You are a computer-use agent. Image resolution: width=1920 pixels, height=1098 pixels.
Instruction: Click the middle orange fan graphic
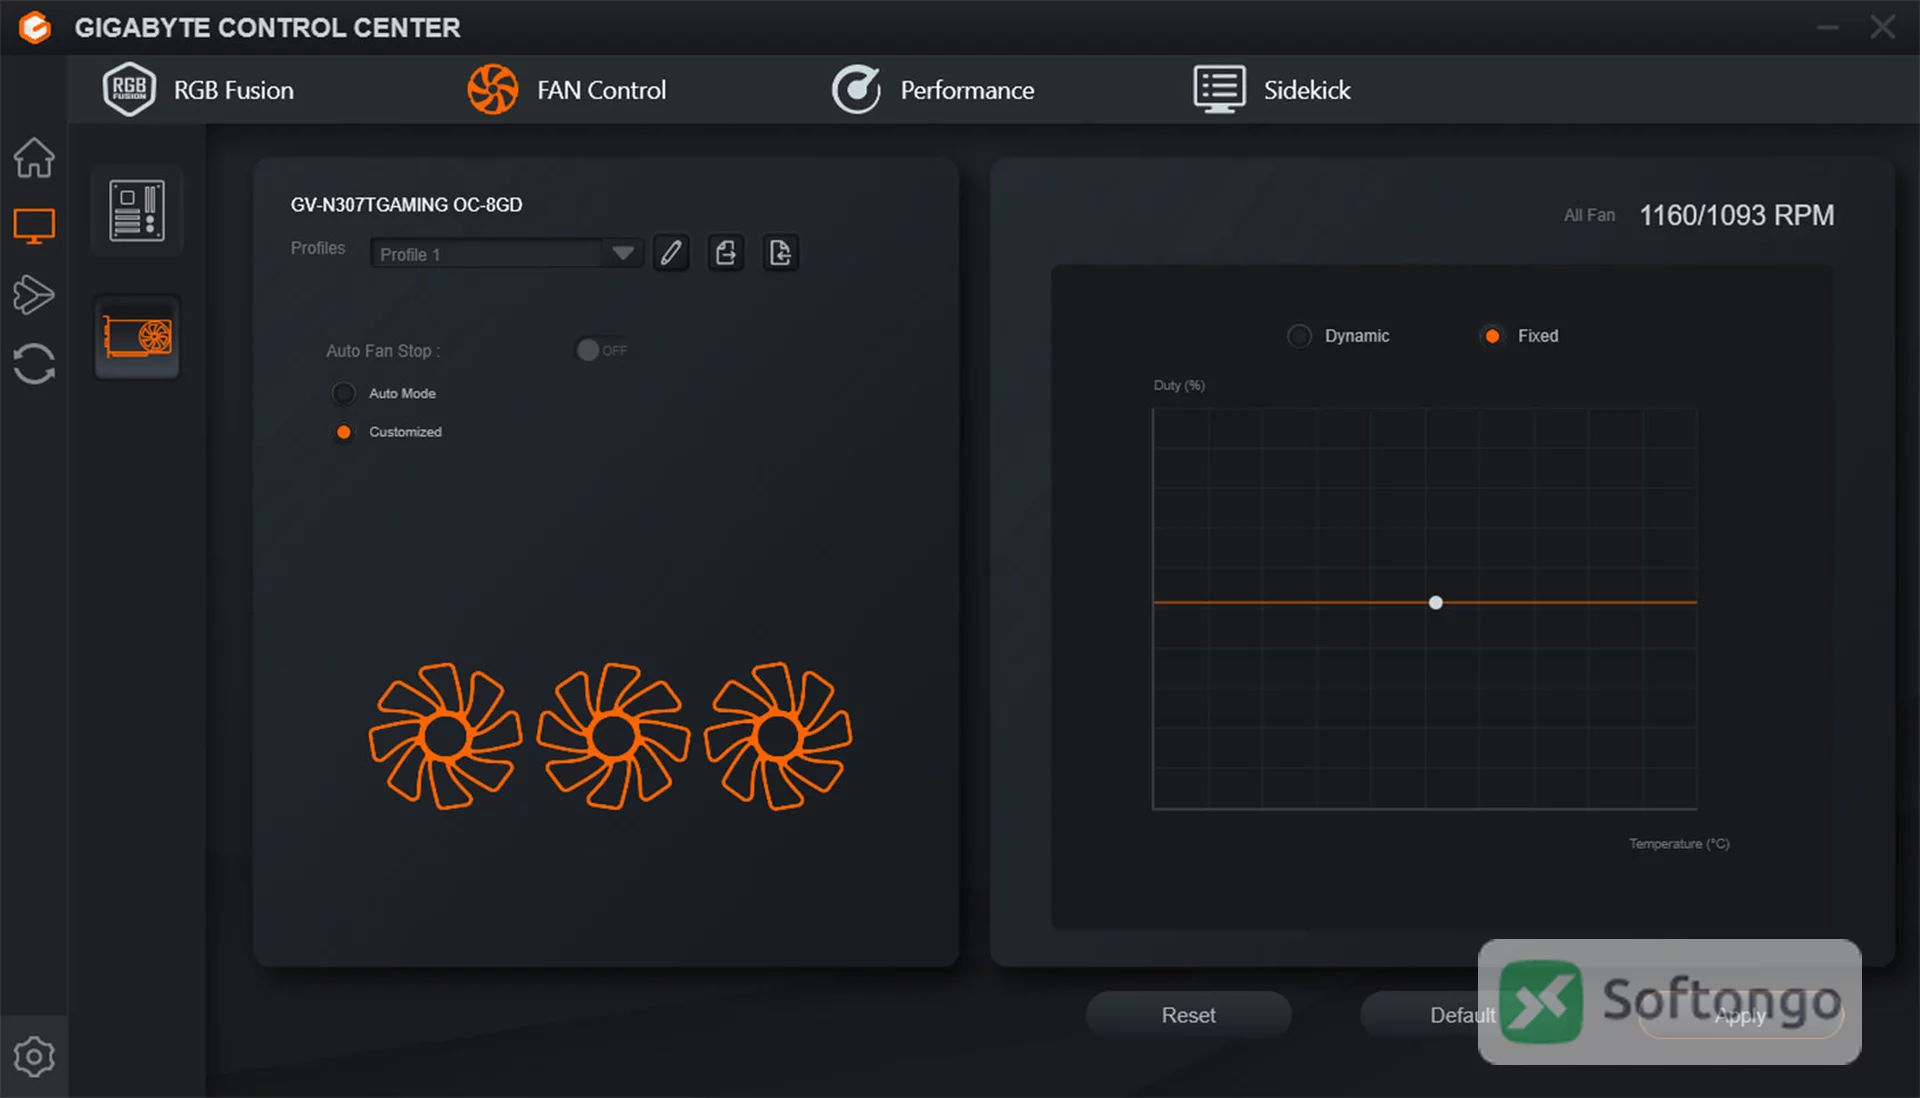click(613, 737)
